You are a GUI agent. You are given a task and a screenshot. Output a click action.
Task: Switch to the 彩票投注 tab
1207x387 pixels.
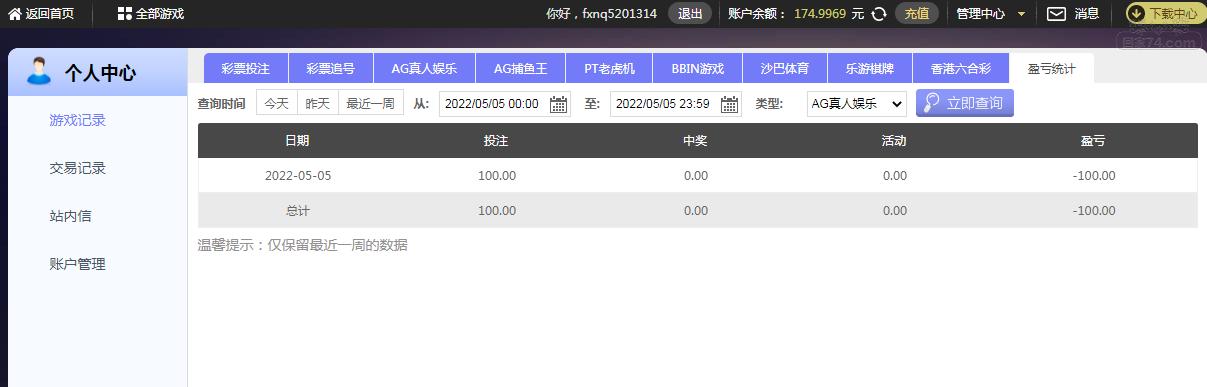(245, 69)
